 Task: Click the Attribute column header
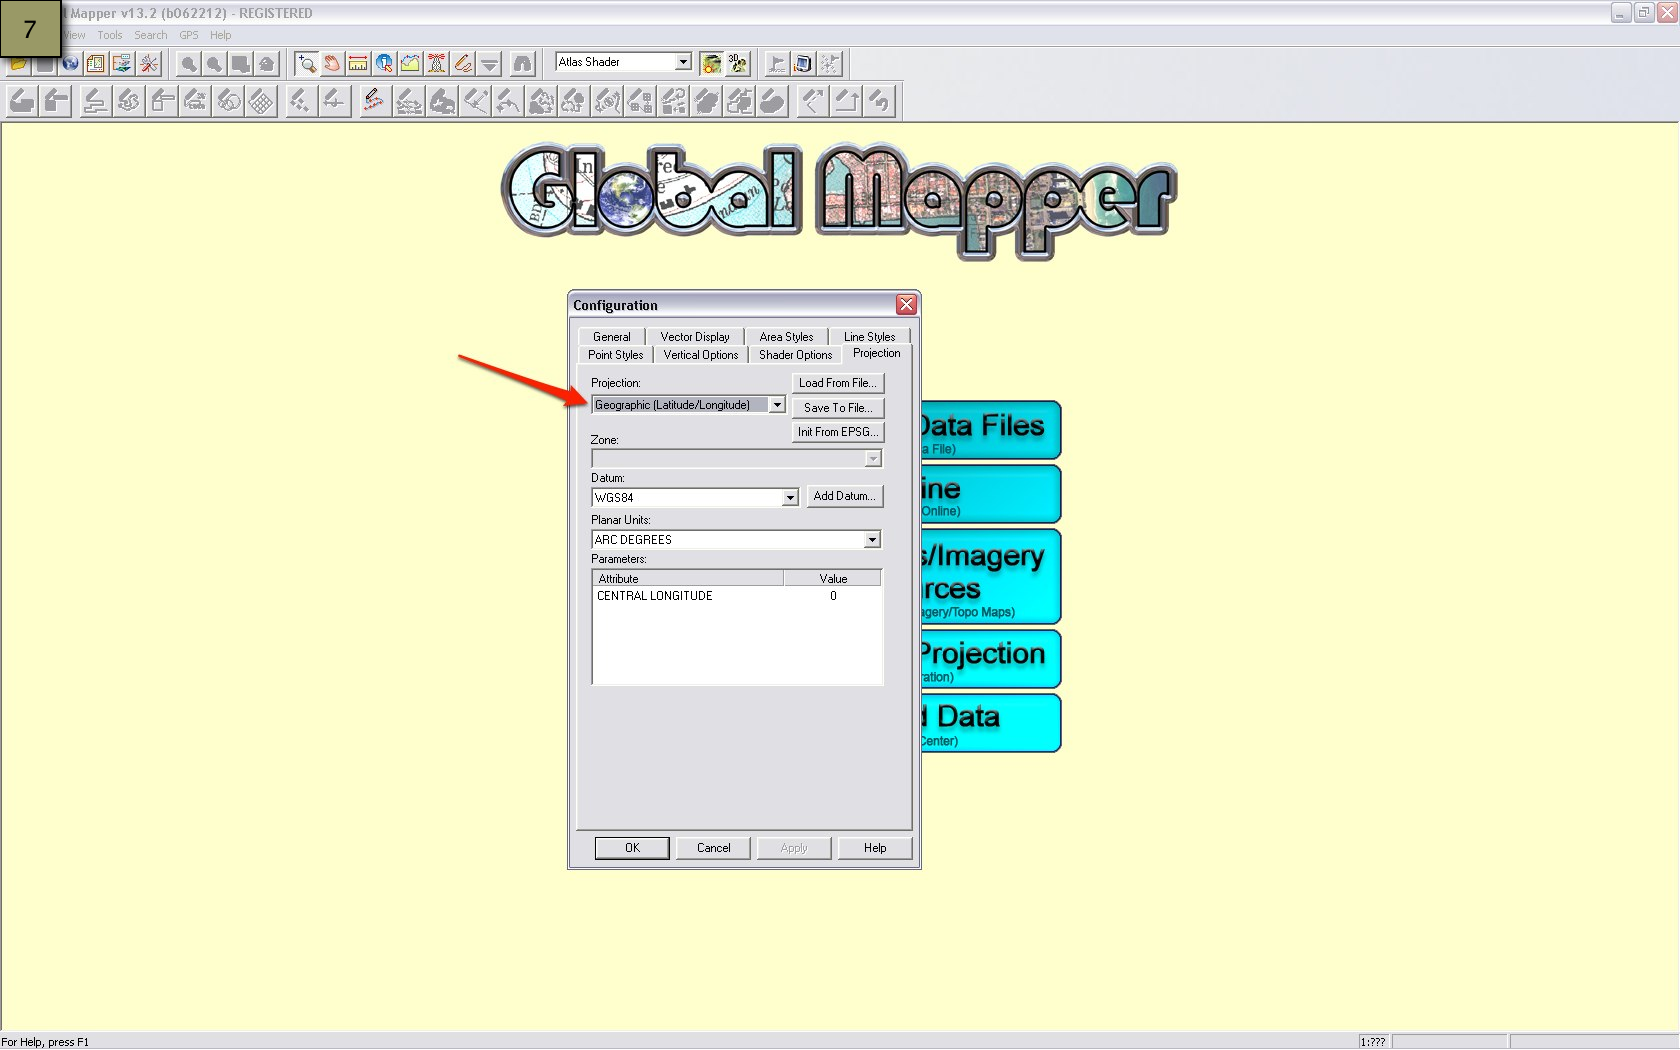(x=687, y=578)
